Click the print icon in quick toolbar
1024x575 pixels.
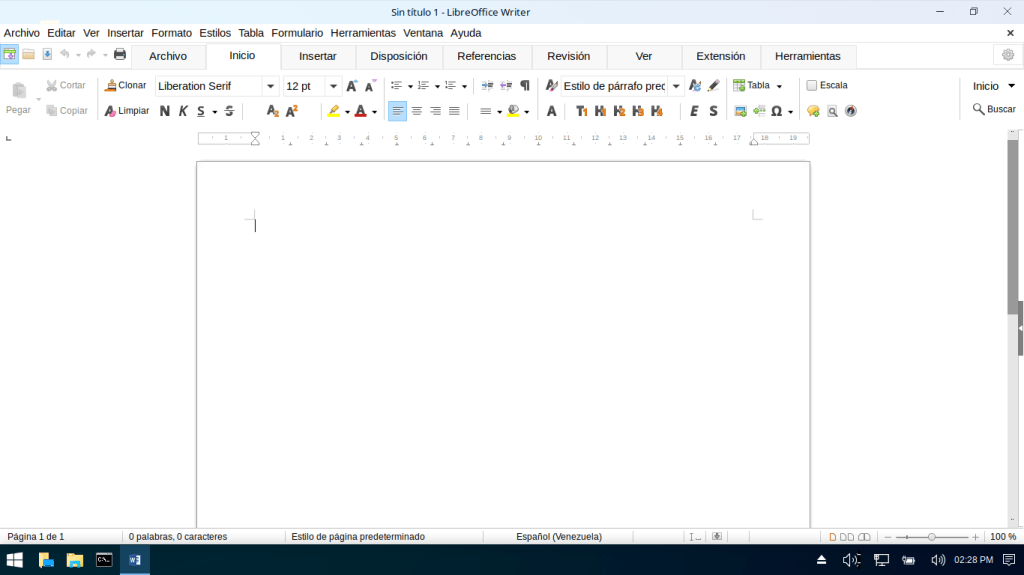(x=120, y=54)
